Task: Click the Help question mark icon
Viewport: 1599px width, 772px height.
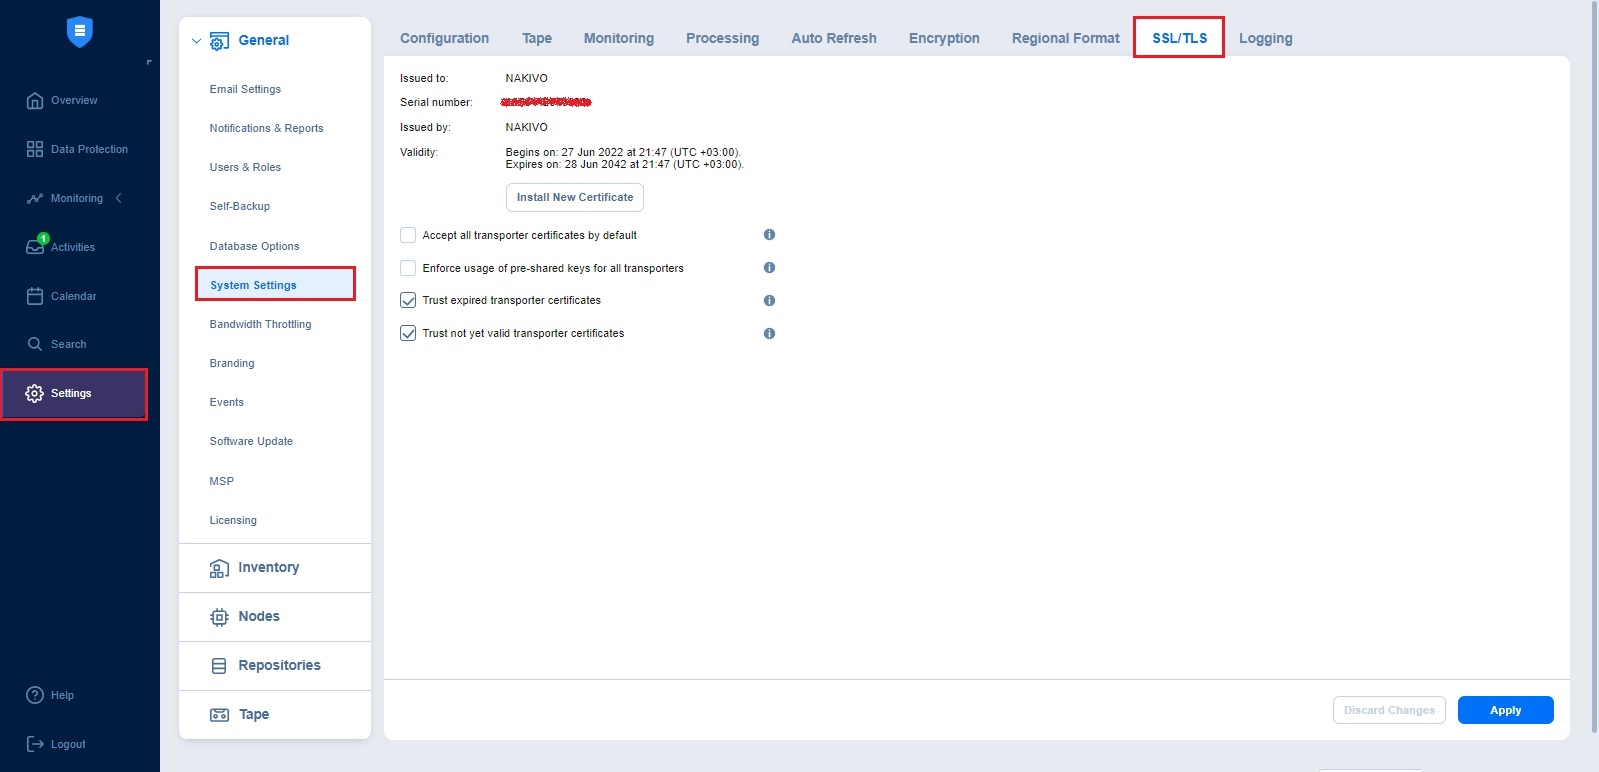Action: [x=35, y=695]
